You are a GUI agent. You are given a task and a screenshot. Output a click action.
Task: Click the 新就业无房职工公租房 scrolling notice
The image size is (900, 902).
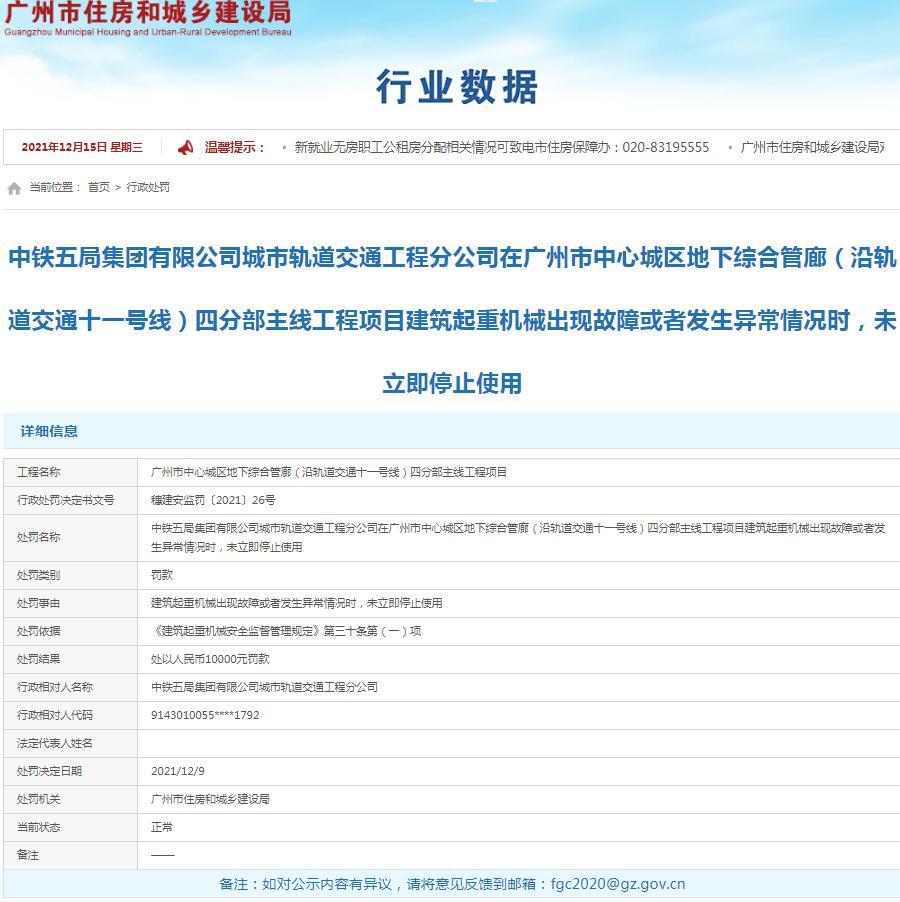coord(501,147)
